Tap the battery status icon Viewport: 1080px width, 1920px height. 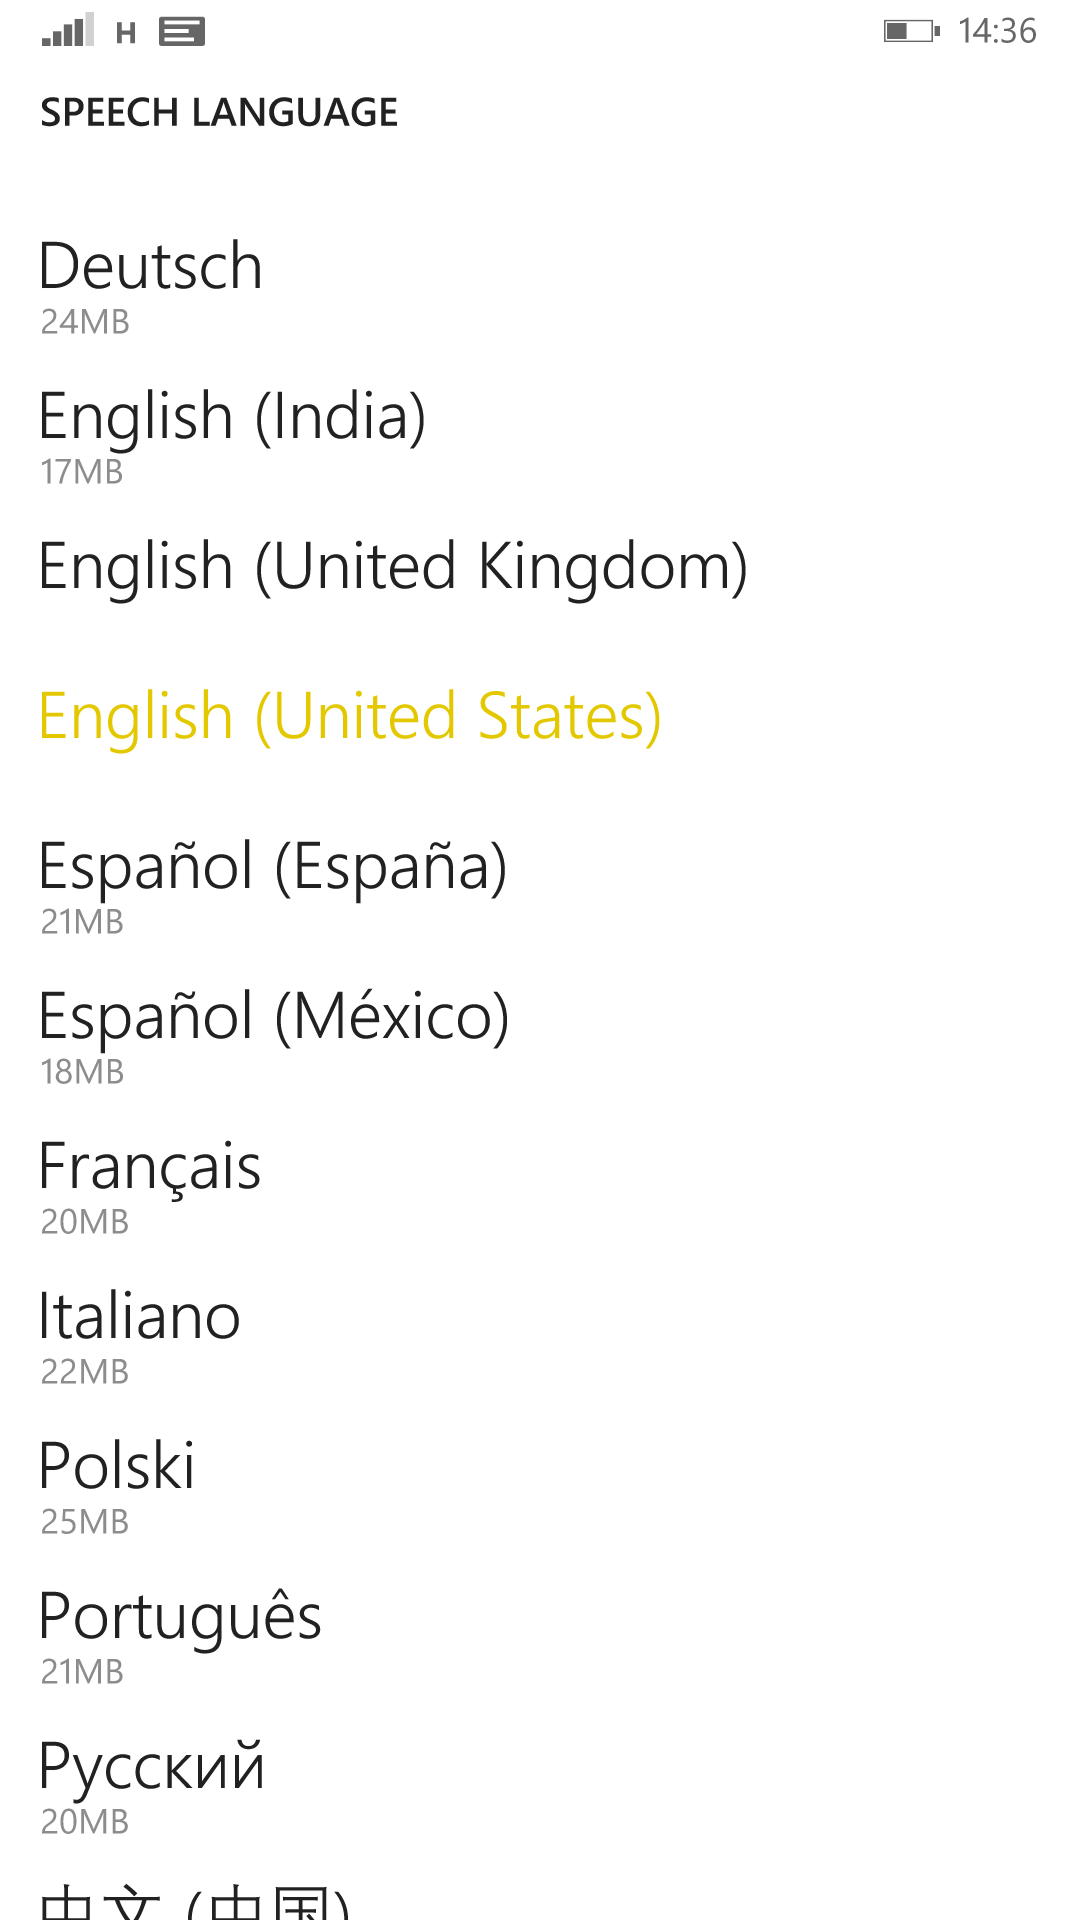click(911, 31)
